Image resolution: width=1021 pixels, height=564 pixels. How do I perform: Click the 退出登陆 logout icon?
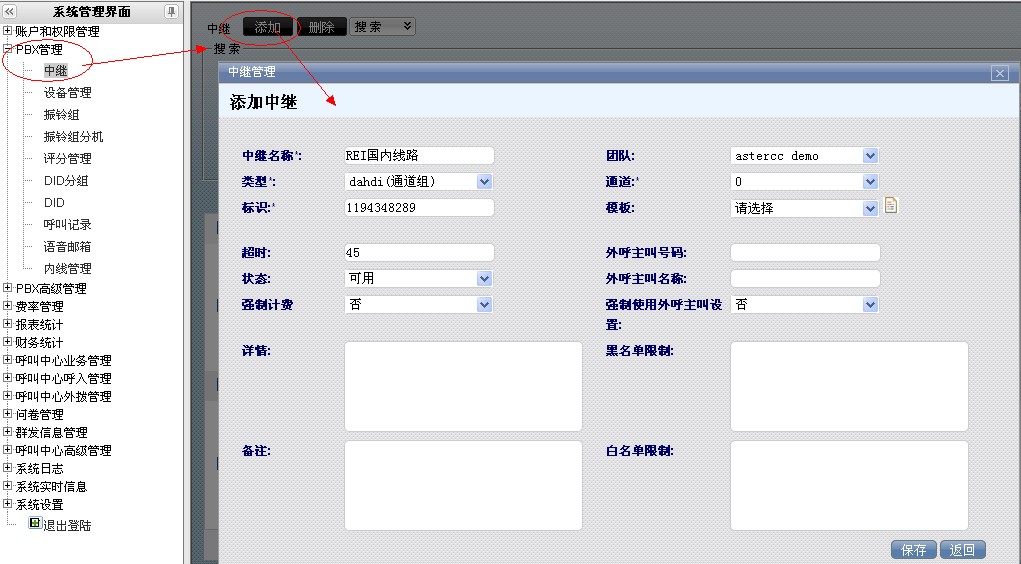pyautogui.click(x=35, y=523)
